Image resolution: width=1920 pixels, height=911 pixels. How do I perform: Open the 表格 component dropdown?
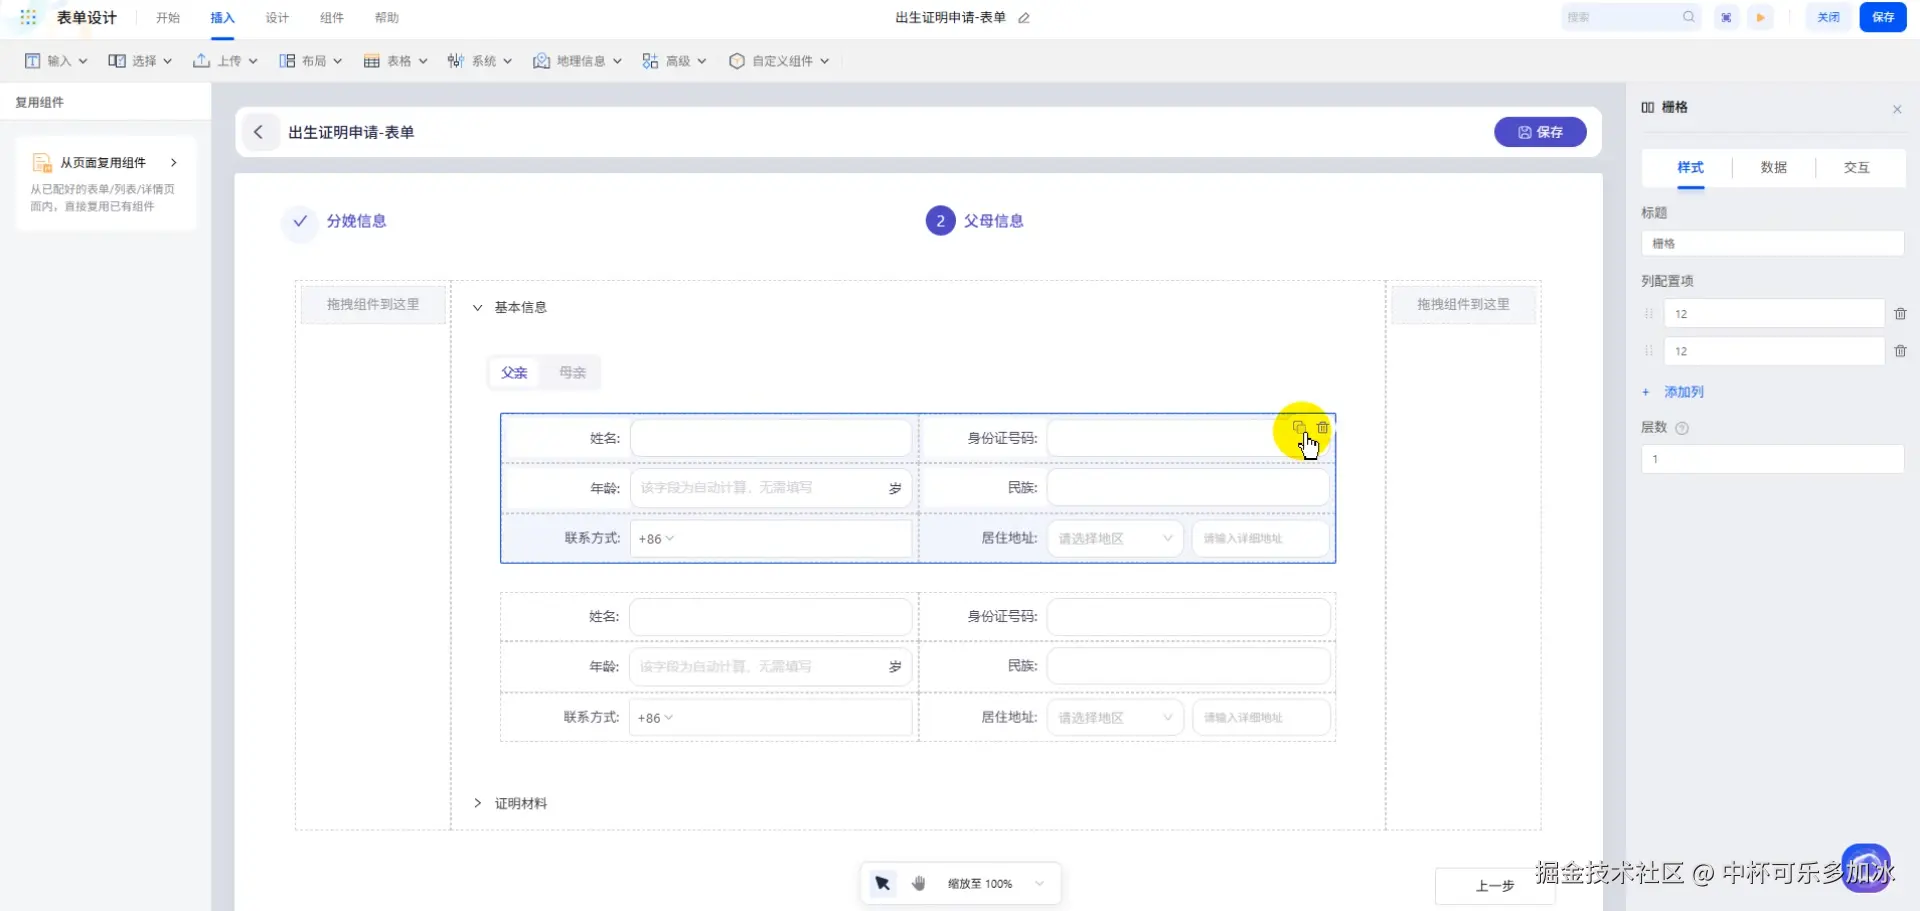coord(395,61)
